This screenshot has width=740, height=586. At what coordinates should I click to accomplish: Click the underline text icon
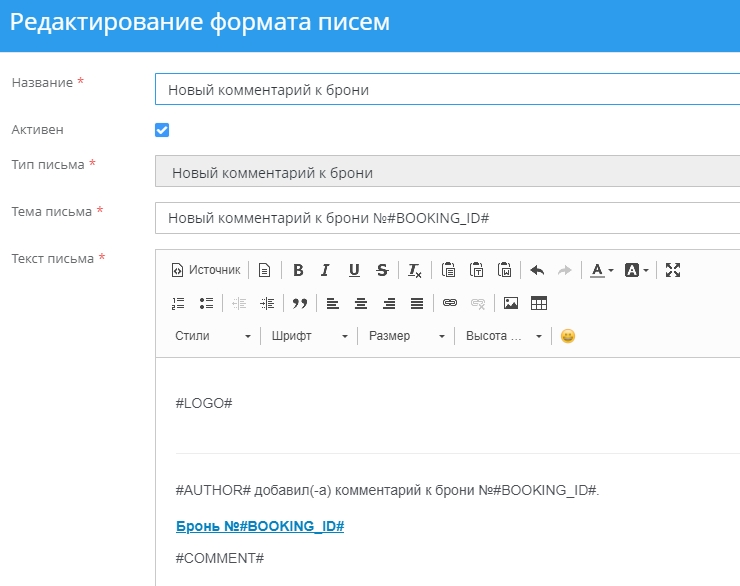[x=354, y=270]
